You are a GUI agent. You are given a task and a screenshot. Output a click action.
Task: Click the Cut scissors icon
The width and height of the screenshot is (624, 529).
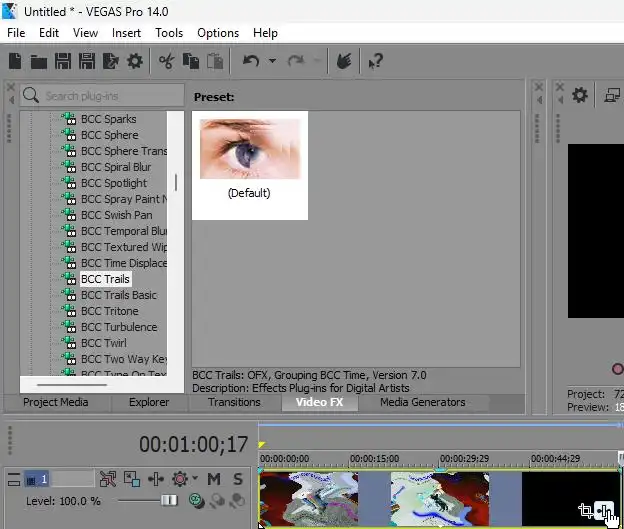[x=167, y=61]
